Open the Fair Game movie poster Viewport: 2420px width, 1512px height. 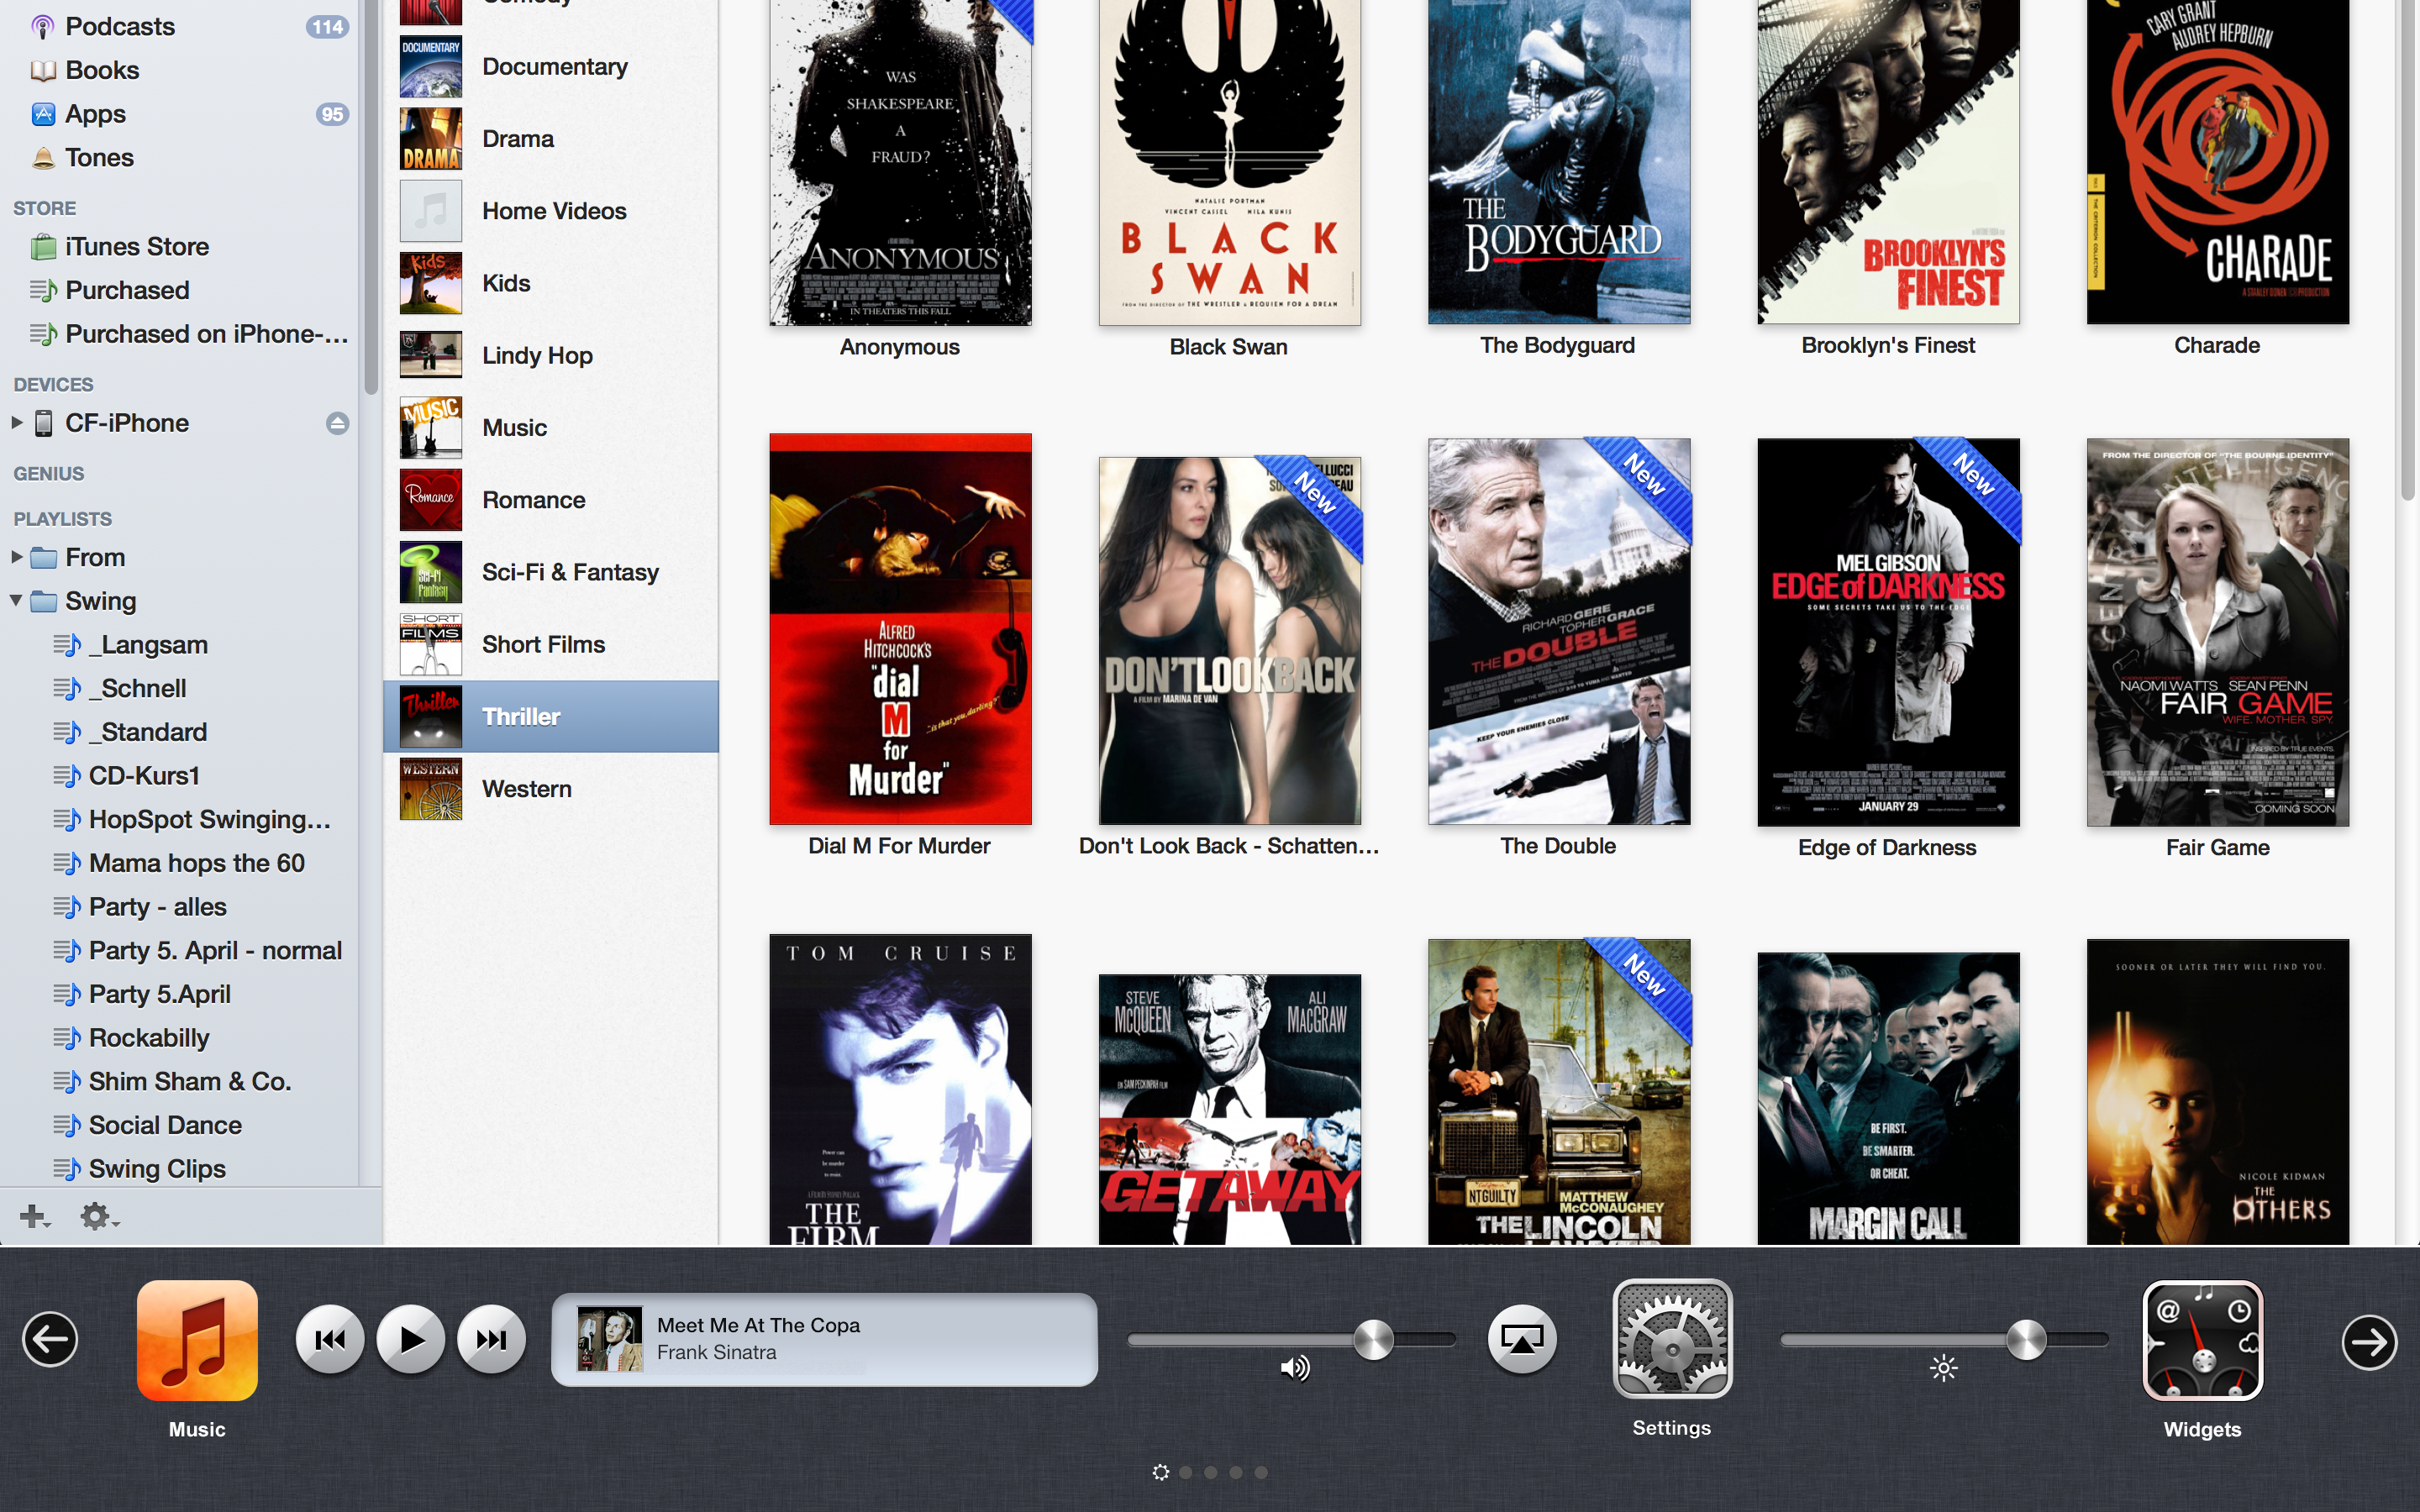pyautogui.click(x=2218, y=632)
